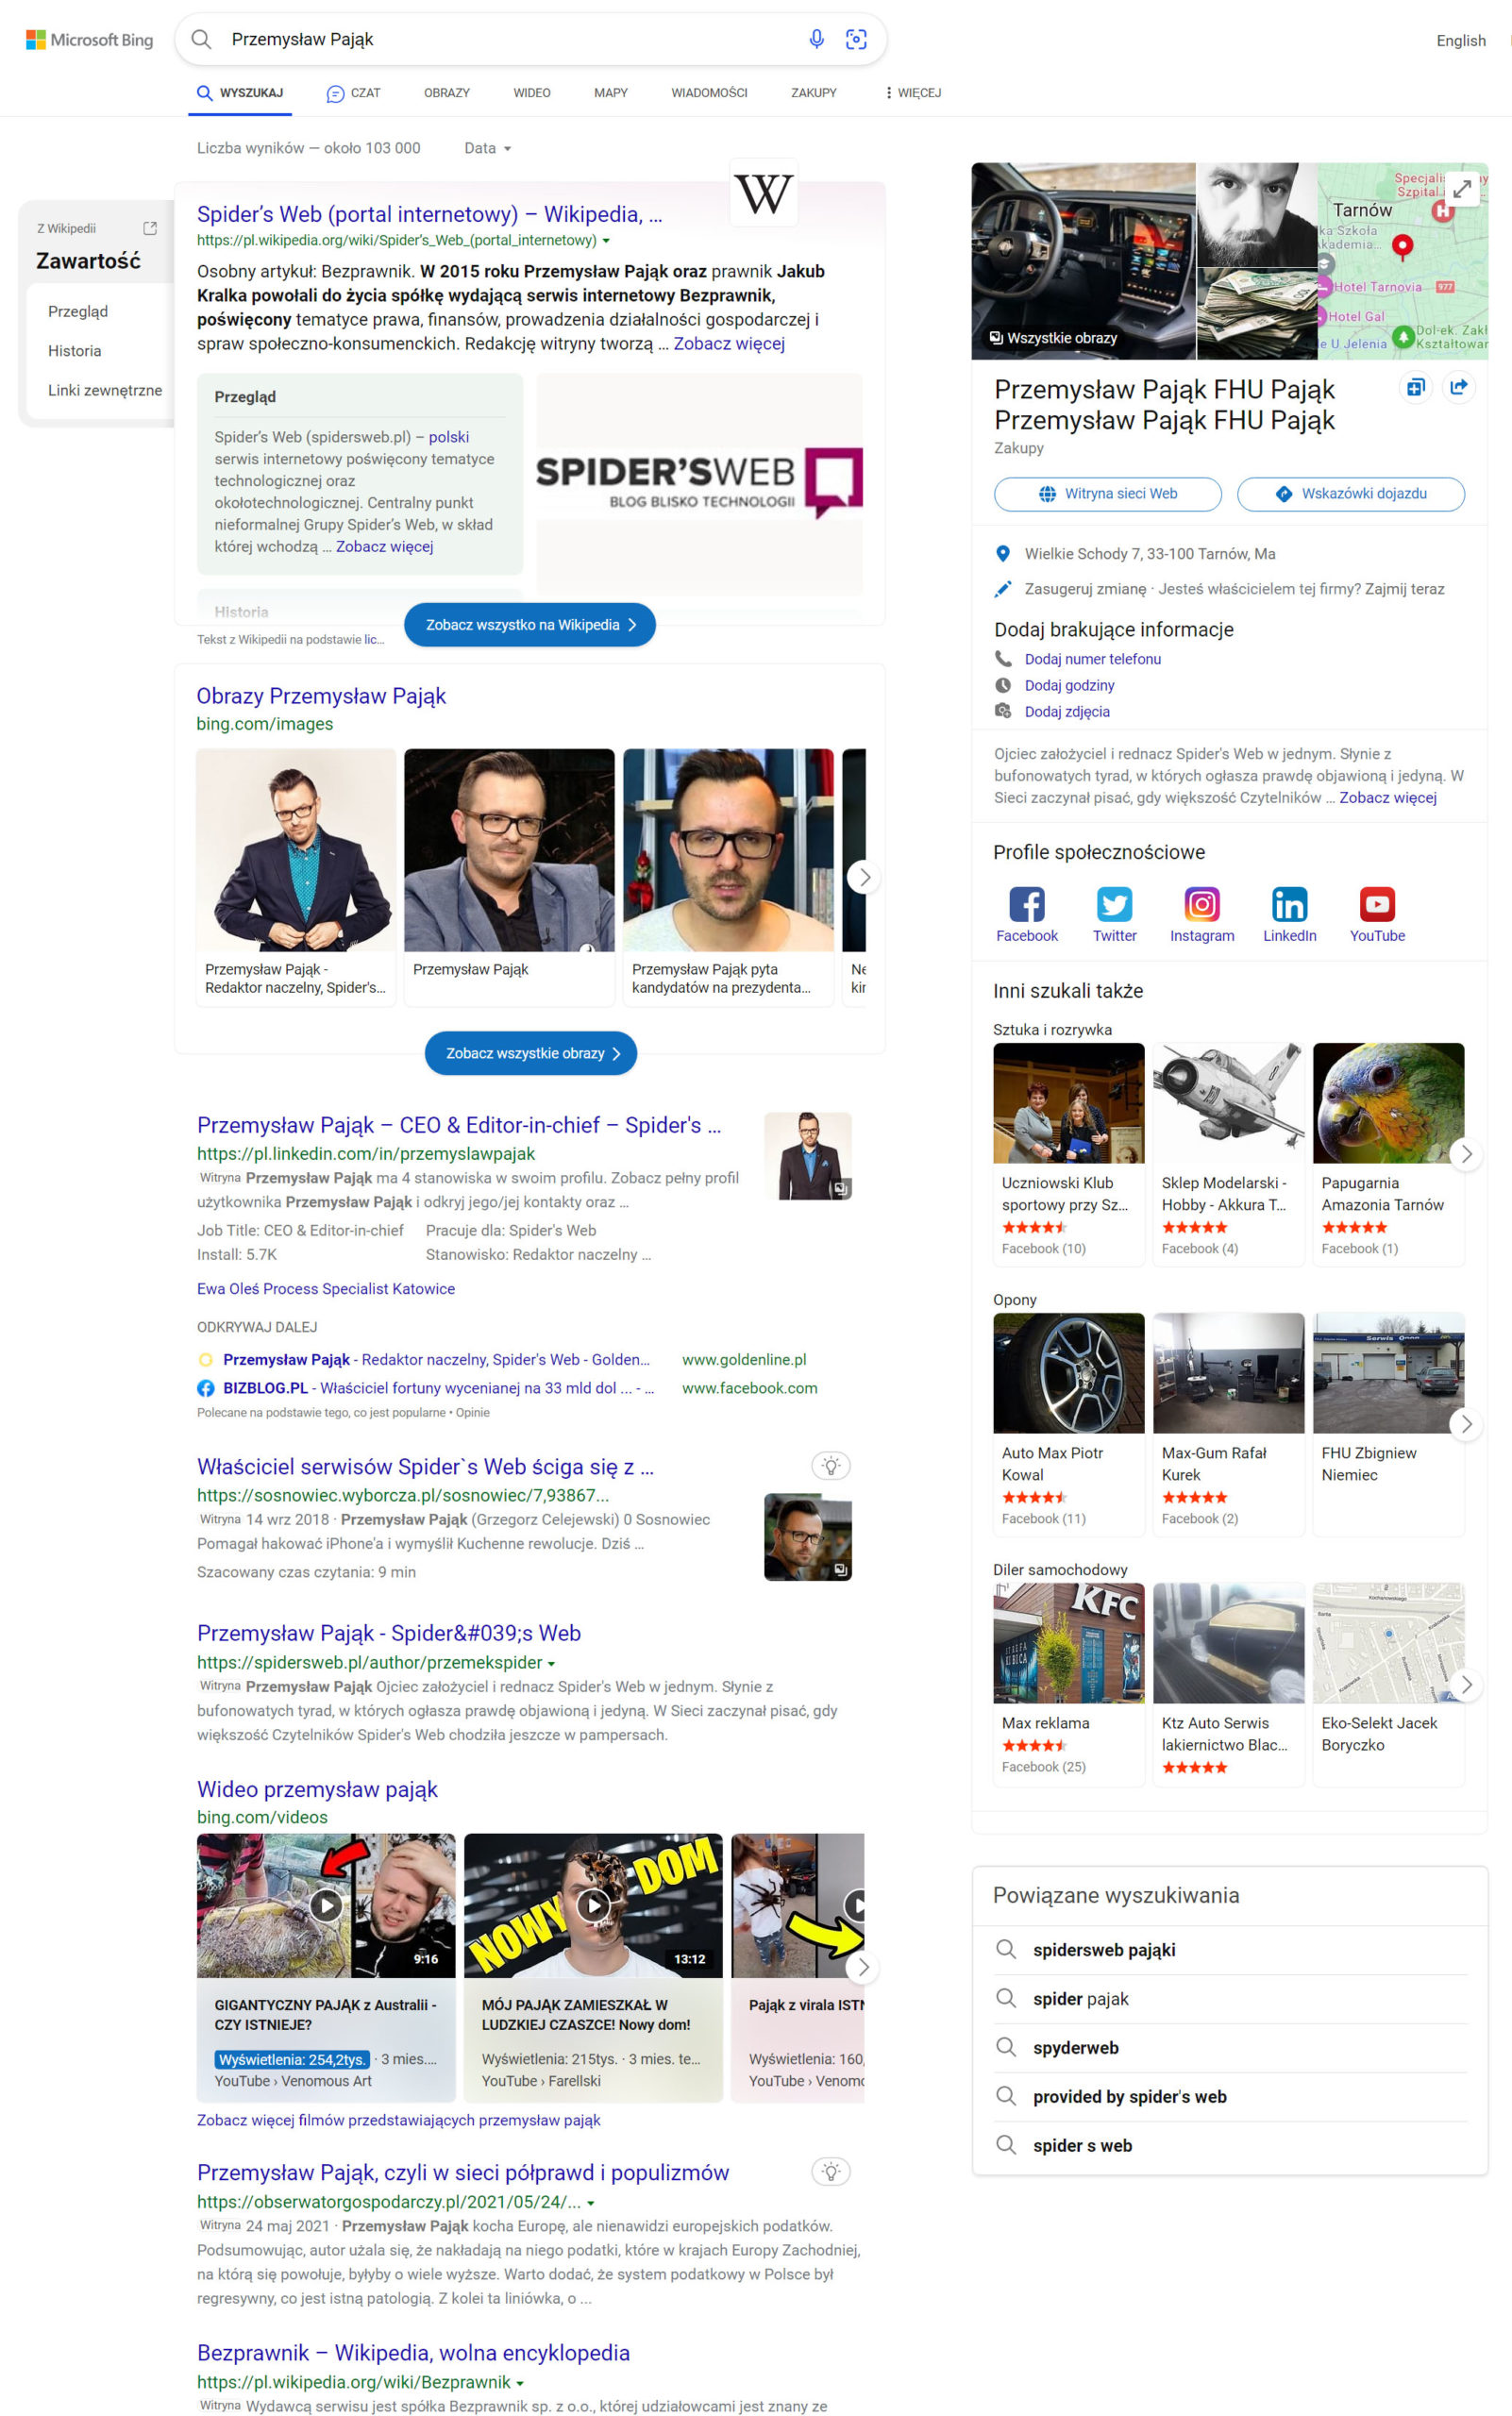Open the spidersweb pająki related search
Image resolution: width=1512 pixels, height=2416 pixels.
coord(1104,1950)
